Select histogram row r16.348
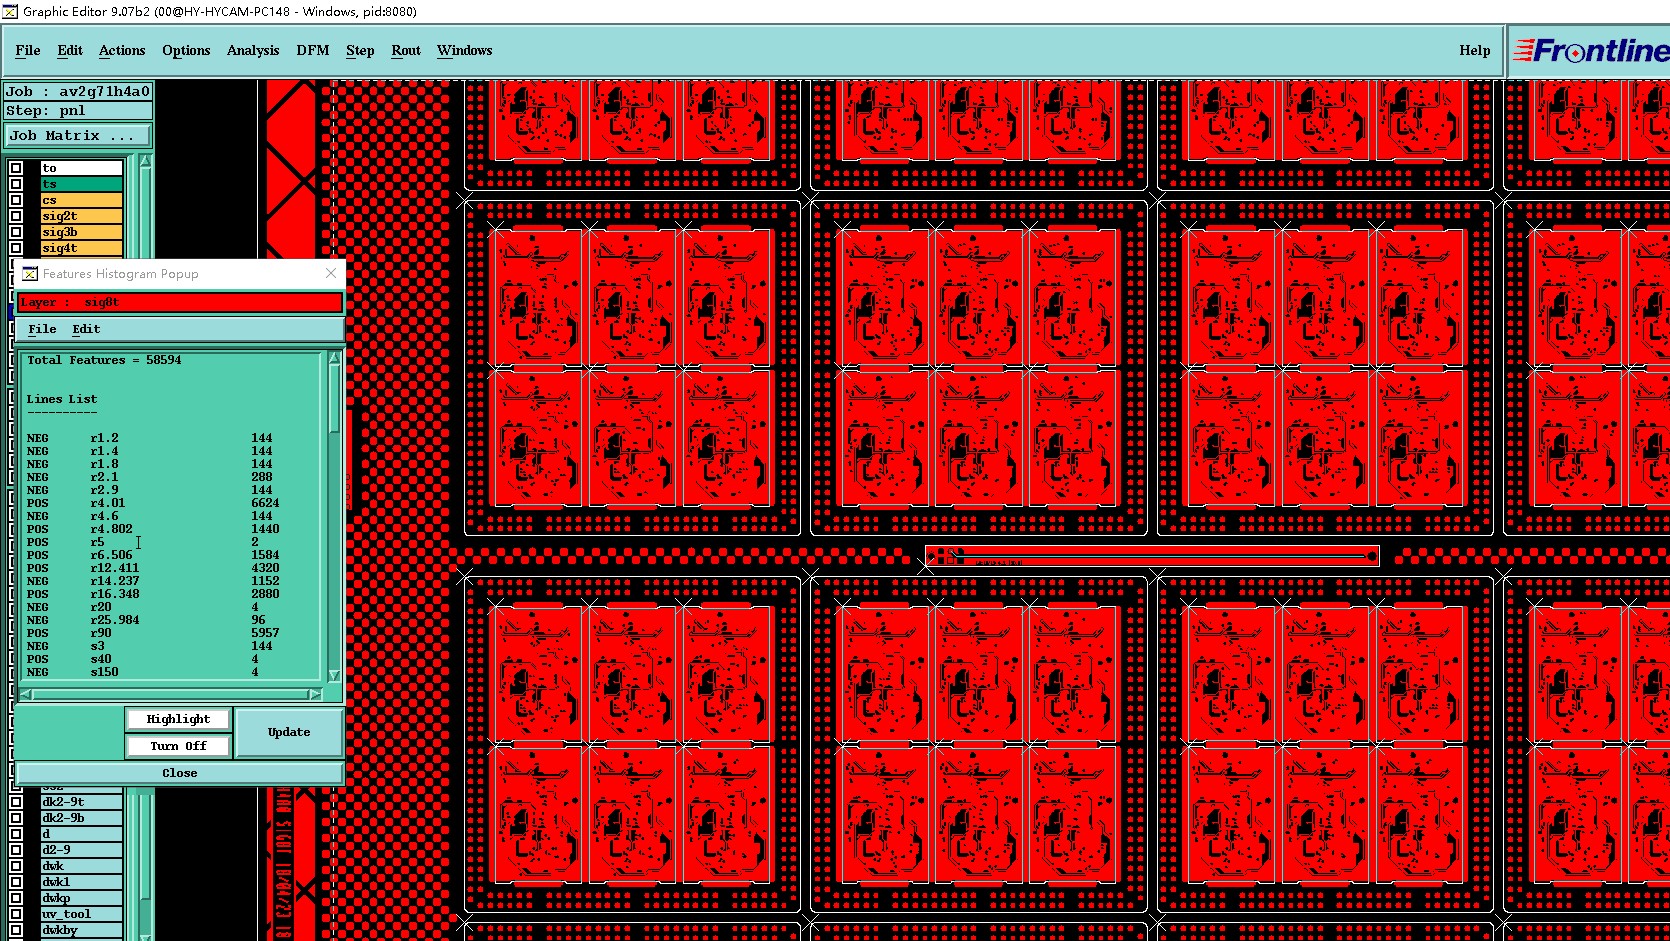Screen dimensions: 1670x941 click(153, 594)
